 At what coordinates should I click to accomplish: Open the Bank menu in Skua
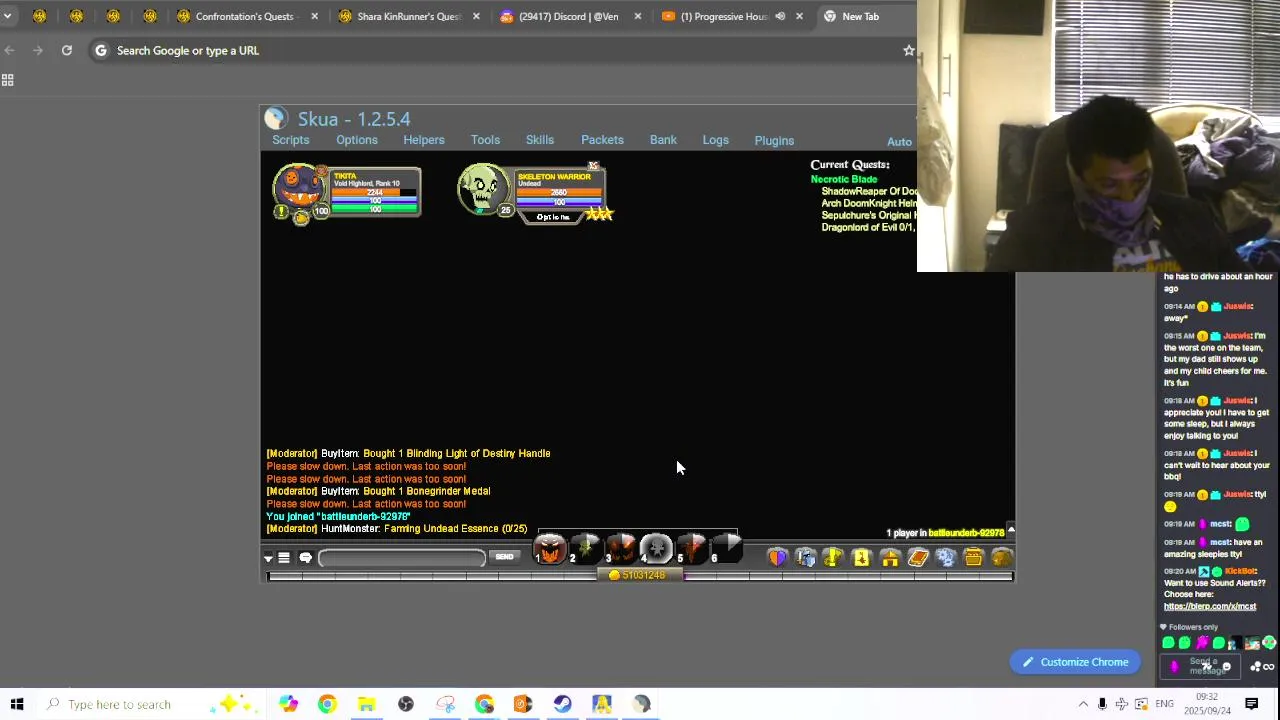(663, 140)
